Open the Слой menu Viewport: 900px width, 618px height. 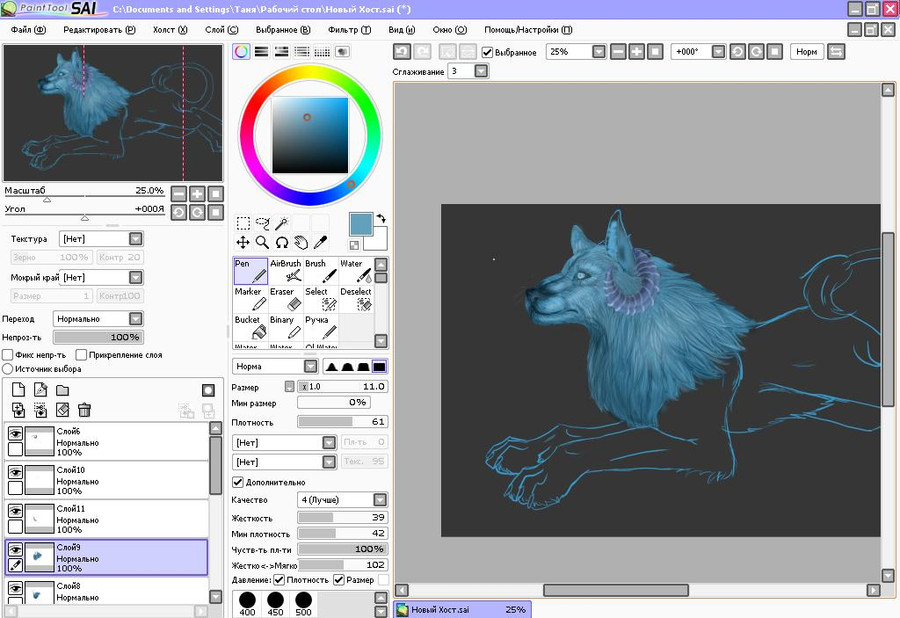coord(222,30)
